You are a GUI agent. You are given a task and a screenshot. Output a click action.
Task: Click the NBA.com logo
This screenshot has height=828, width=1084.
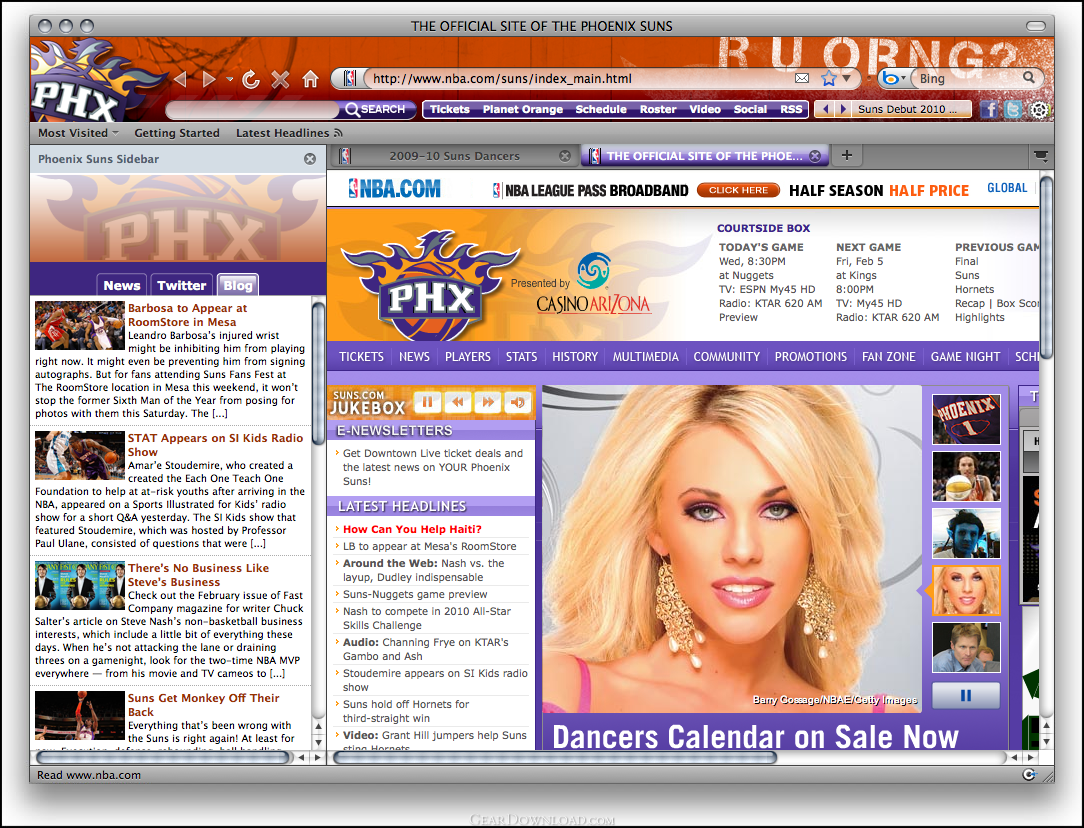tap(395, 189)
